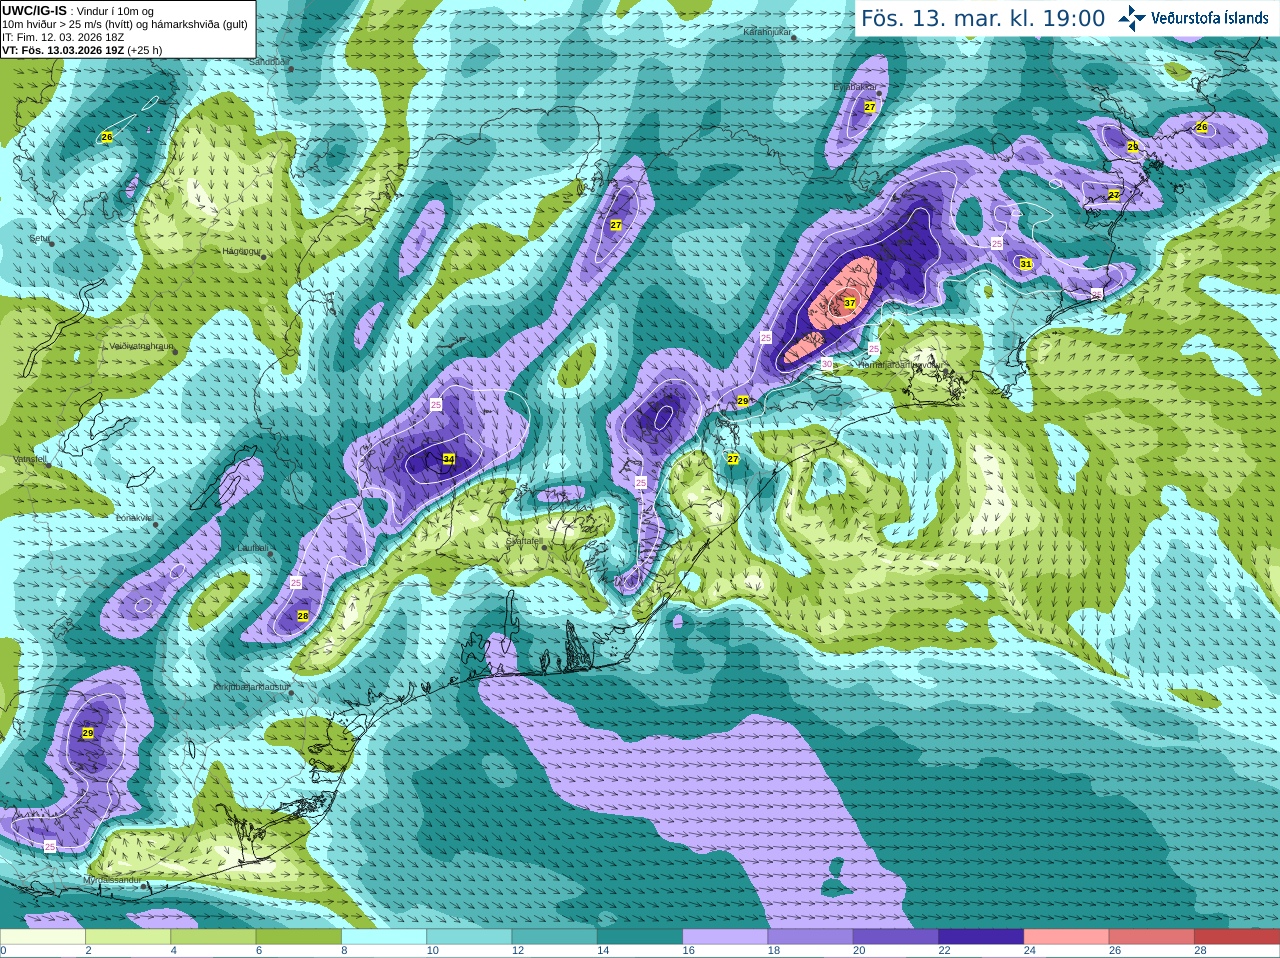Click the Vatnsfell place label

tap(29, 459)
